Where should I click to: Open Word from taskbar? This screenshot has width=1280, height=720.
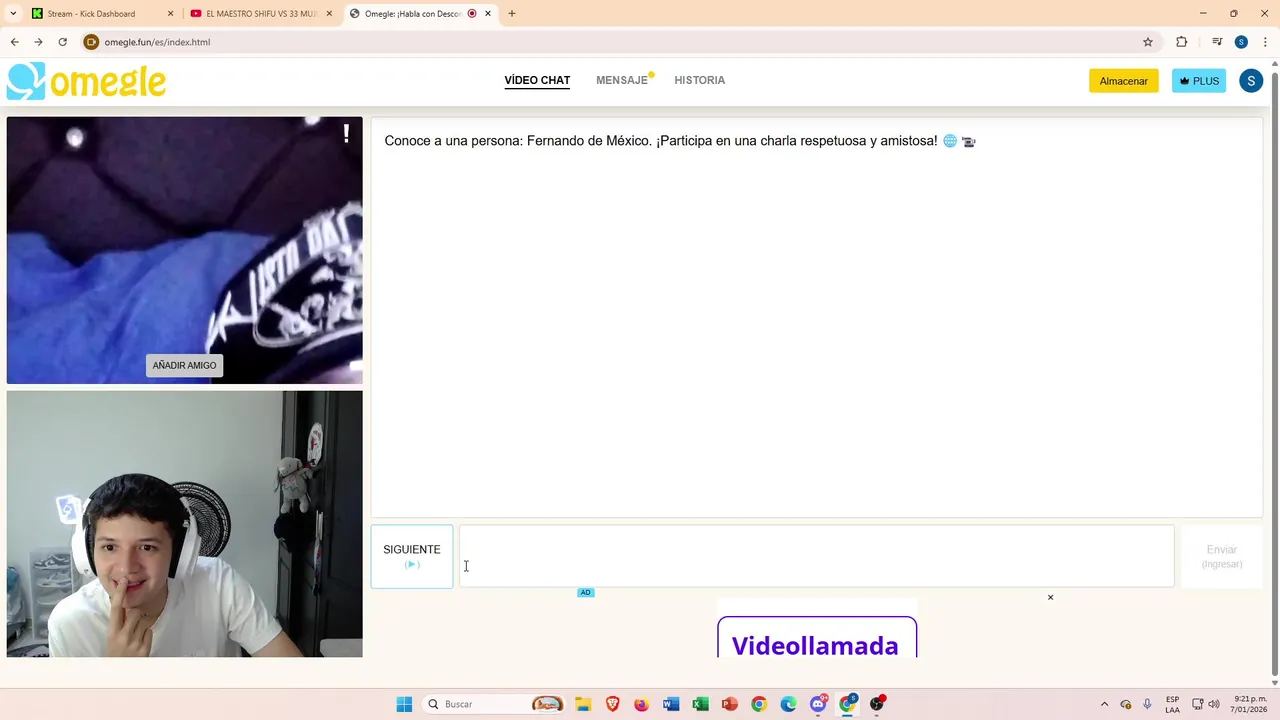tap(671, 704)
